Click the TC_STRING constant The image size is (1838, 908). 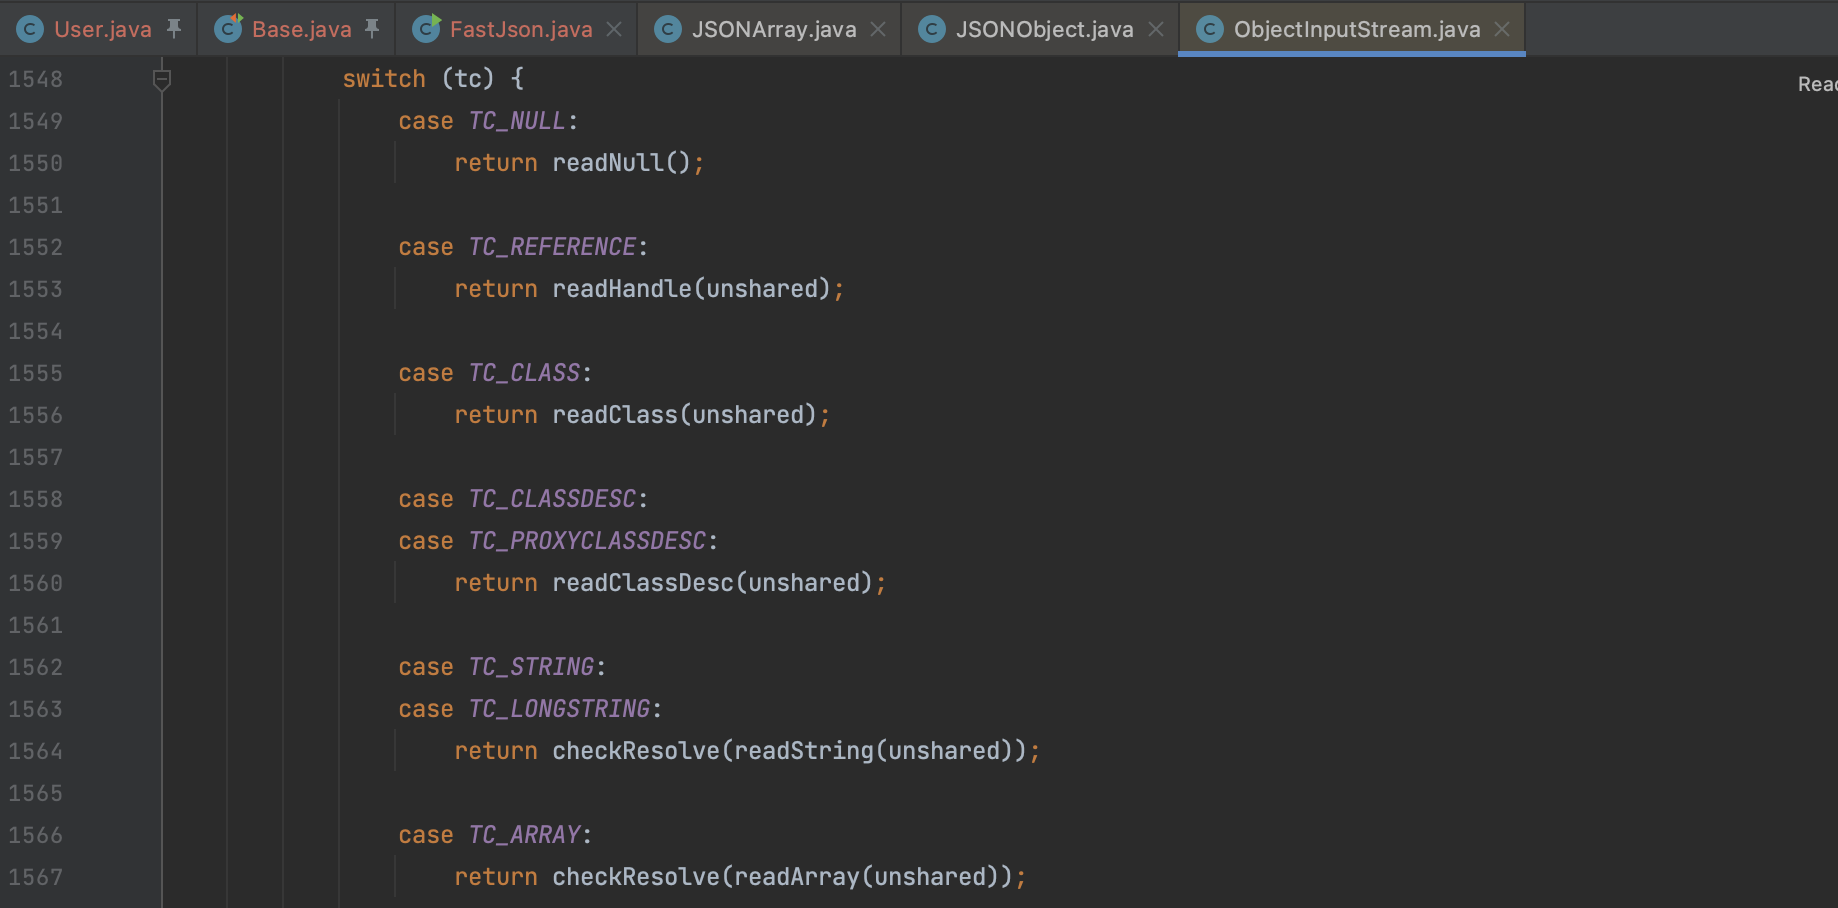pos(531,667)
